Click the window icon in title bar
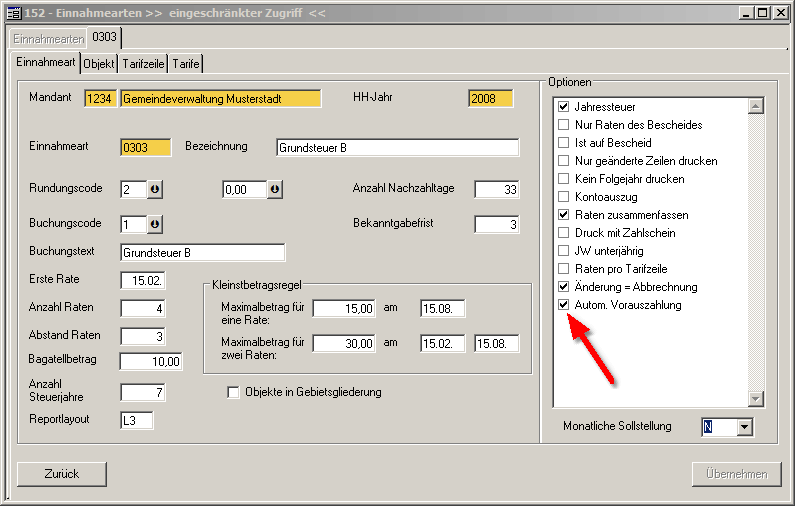 (x=13, y=12)
